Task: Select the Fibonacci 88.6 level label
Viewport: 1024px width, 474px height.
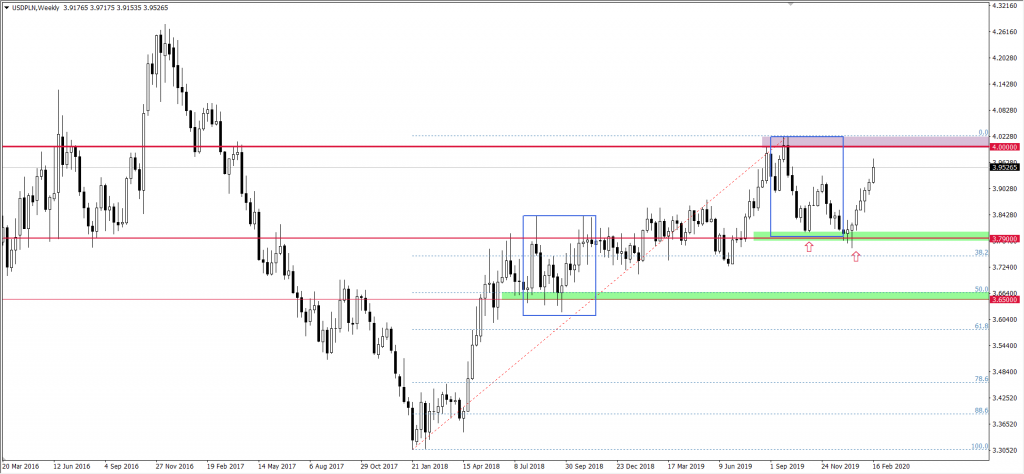Action: point(981,410)
